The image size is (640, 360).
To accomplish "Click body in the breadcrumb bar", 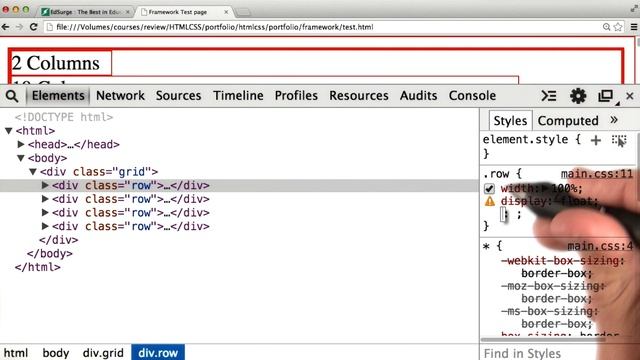I will (56, 353).
